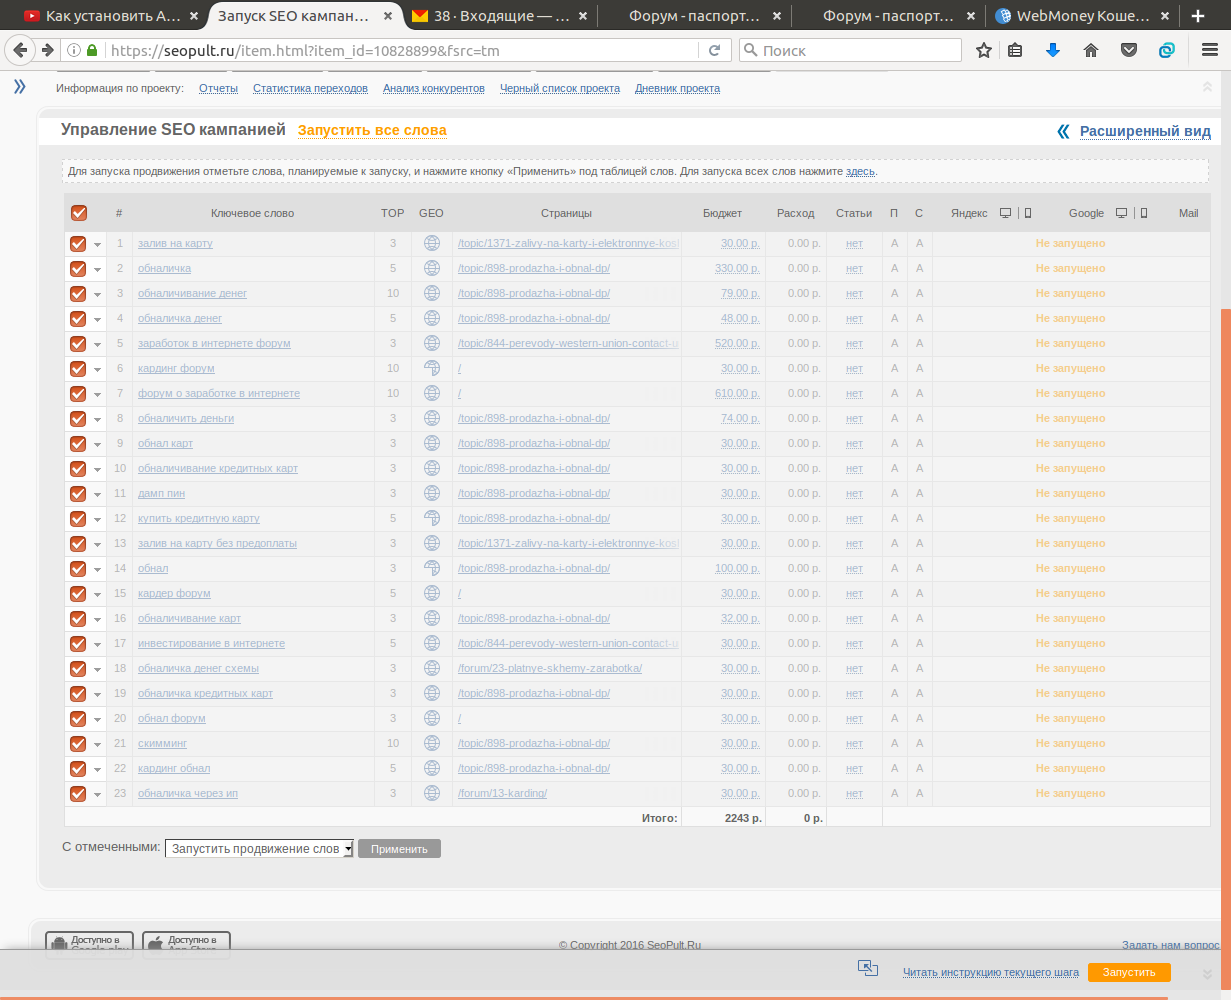Click the browser forward arrow button
The image size is (1231, 1000).
46,50
